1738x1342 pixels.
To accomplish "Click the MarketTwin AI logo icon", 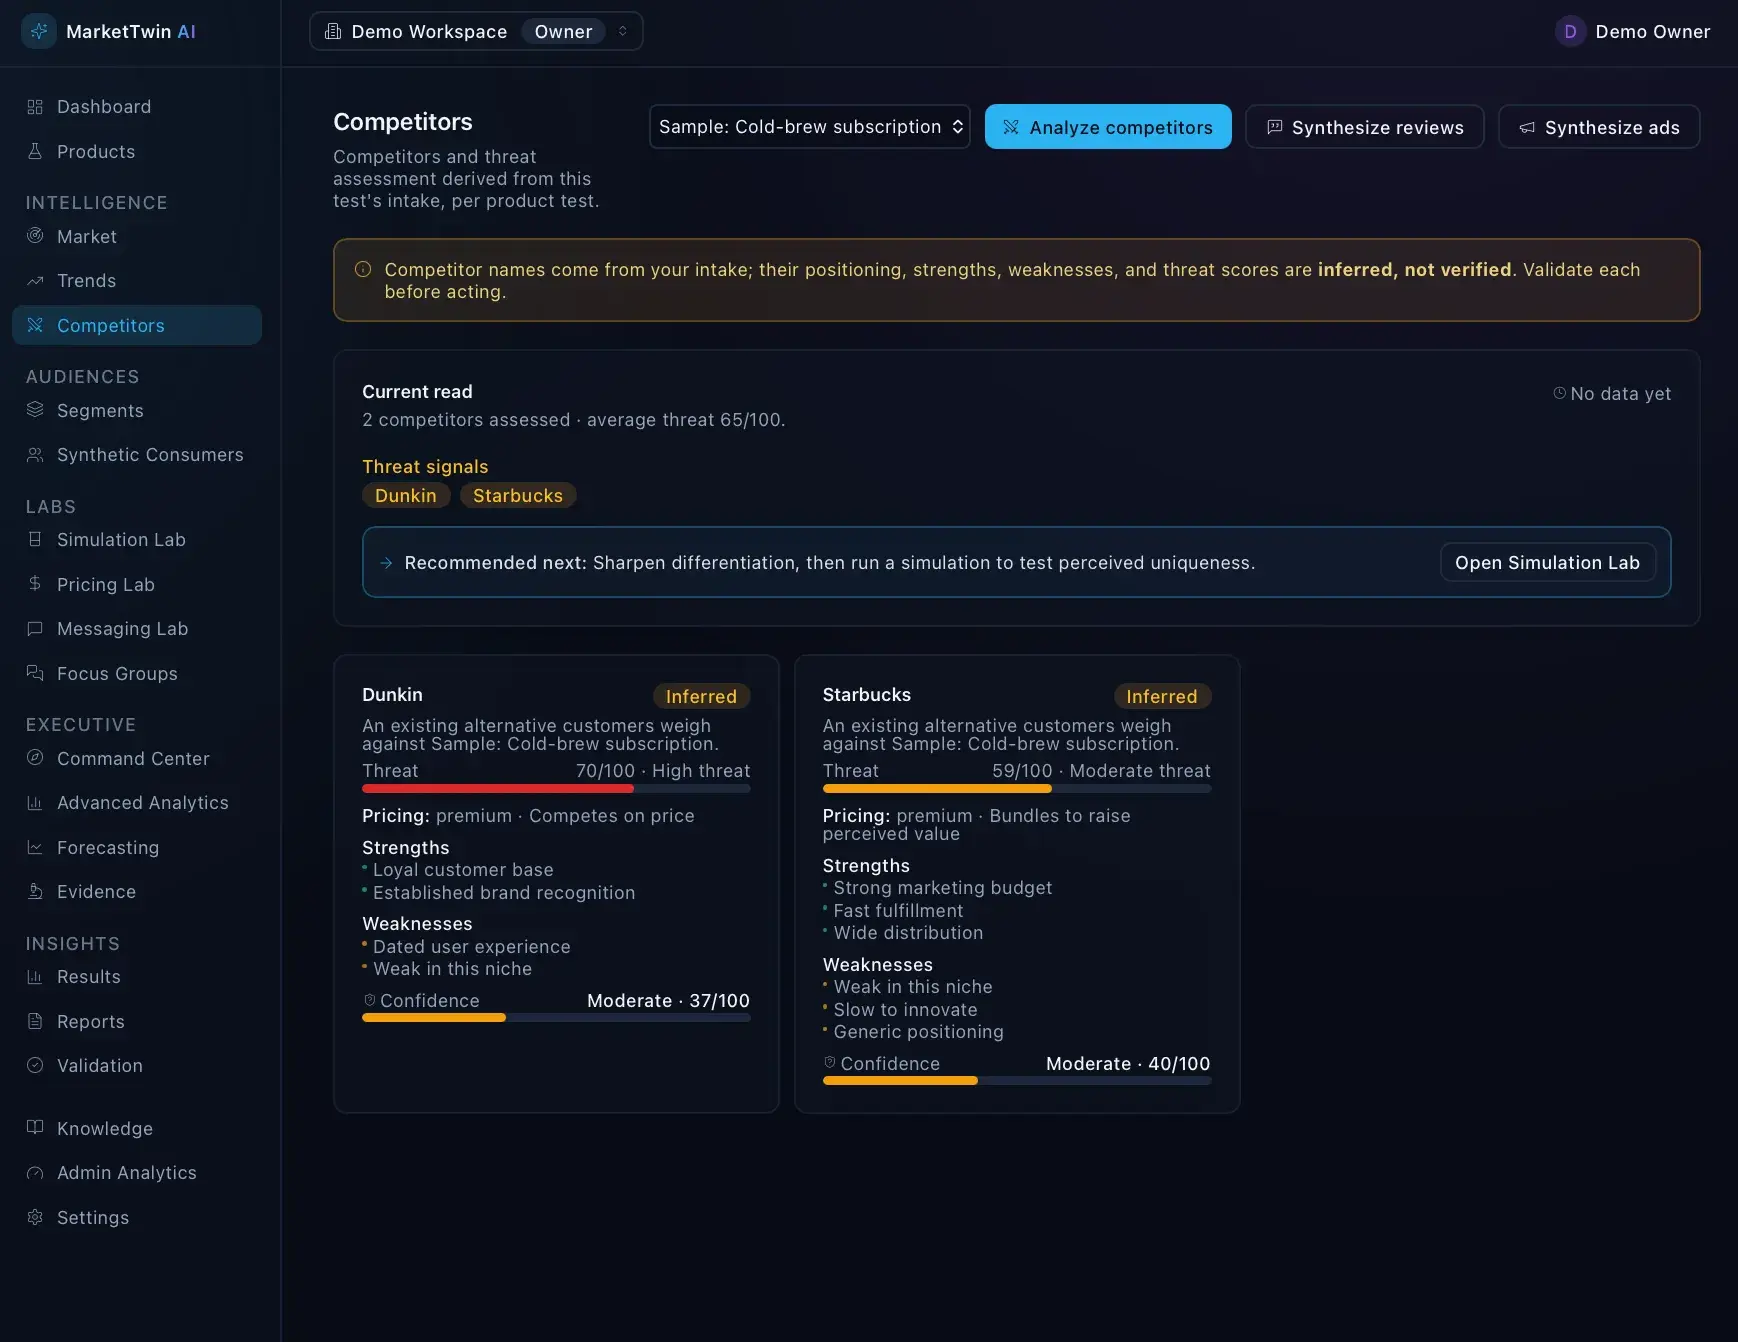I will pyautogui.click(x=39, y=31).
